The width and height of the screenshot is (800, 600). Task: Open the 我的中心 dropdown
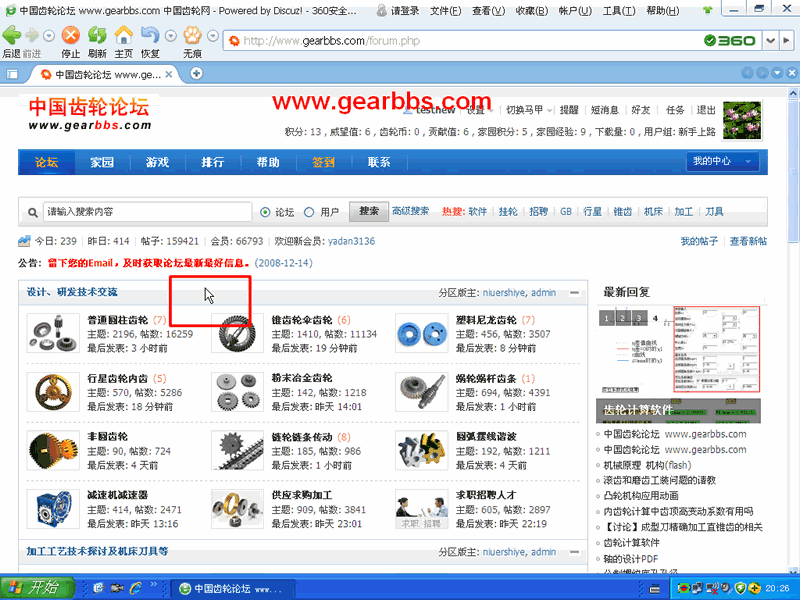click(722, 162)
